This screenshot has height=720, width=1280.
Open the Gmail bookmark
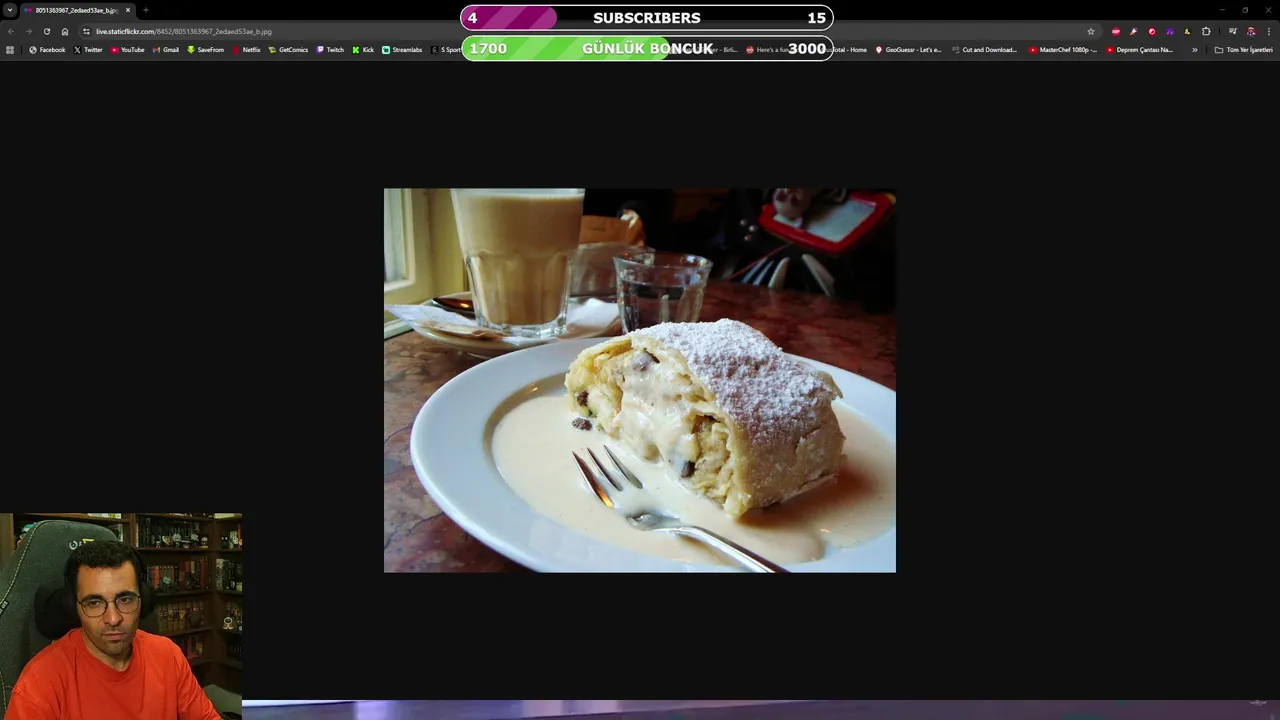(166, 49)
